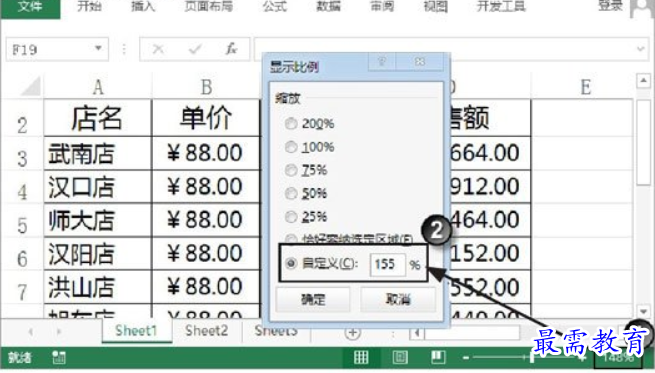Expand the Name Box dropdown arrow
Viewport: 655px width, 373px height.
(x=98, y=48)
